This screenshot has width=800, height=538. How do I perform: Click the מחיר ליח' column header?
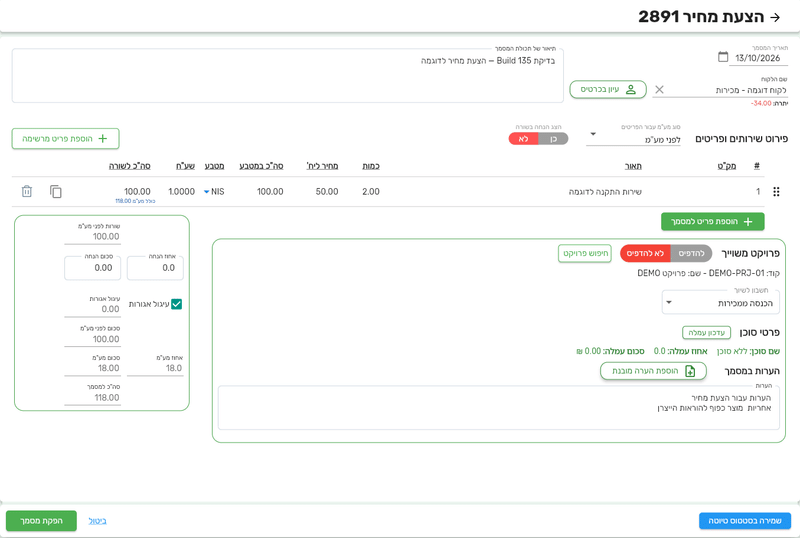pyautogui.click(x=322, y=166)
